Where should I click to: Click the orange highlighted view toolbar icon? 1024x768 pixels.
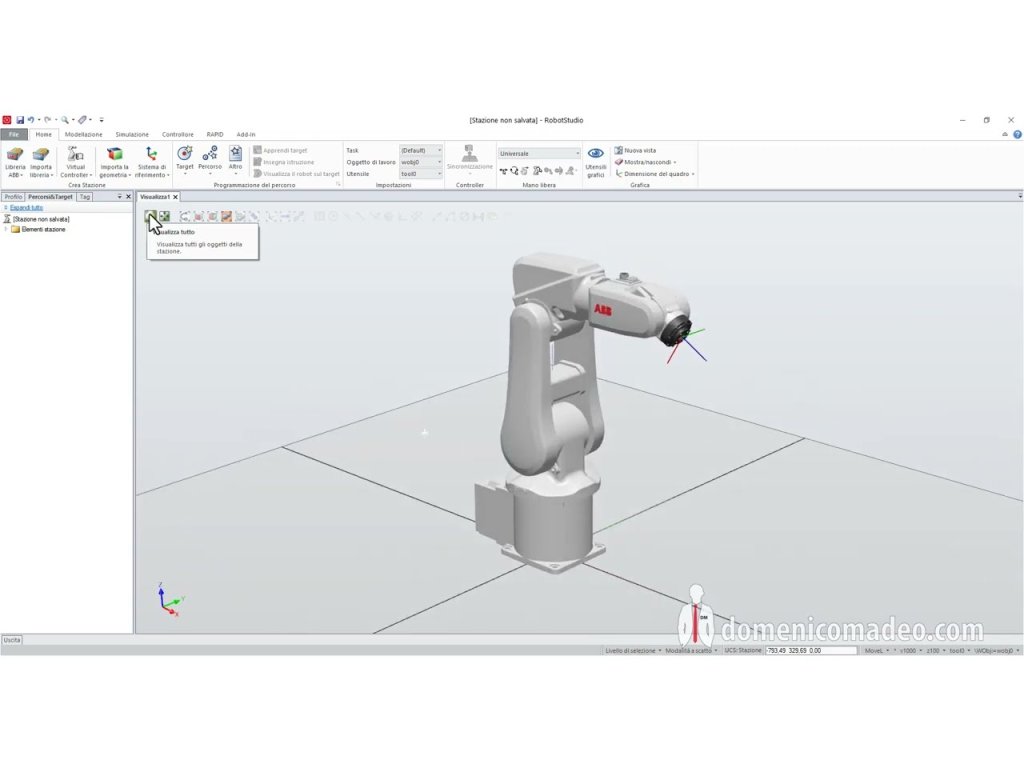point(227,216)
